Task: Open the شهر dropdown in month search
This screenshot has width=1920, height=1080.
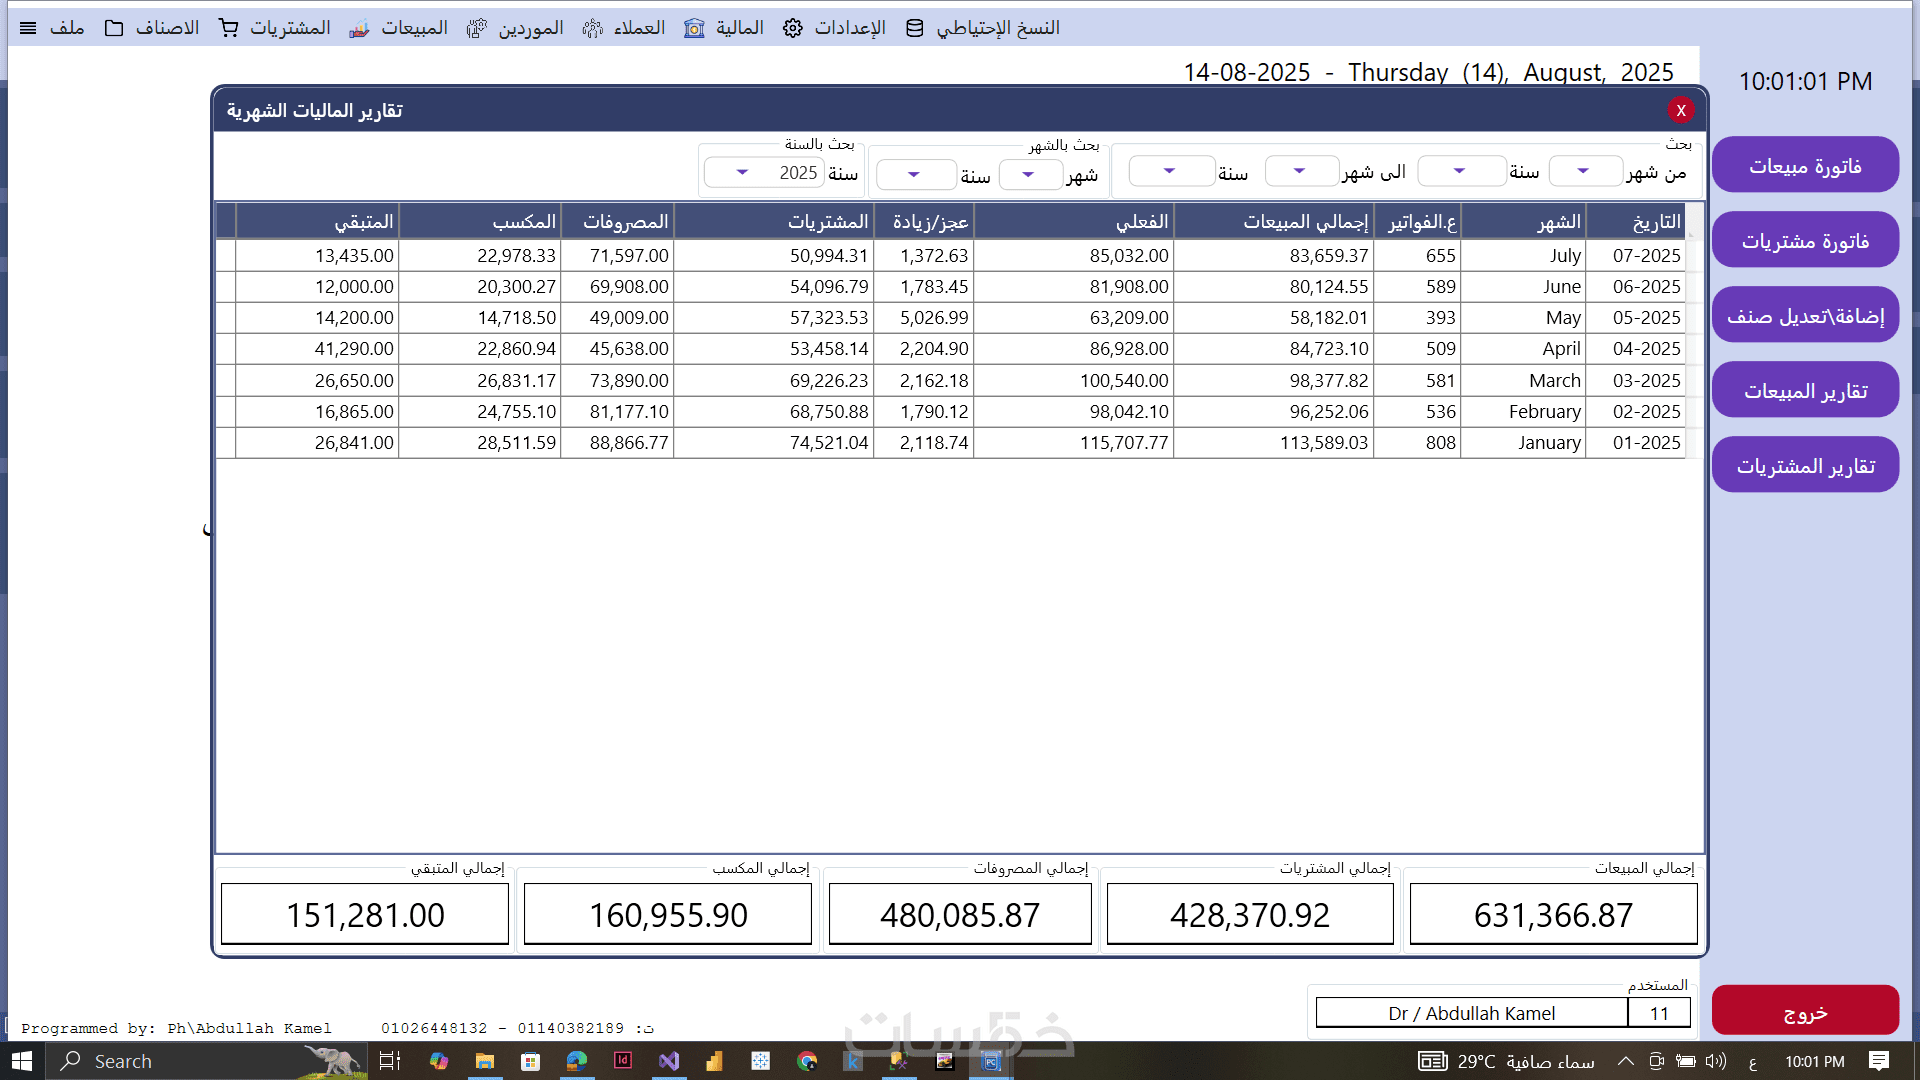Action: click(x=1028, y=175)
